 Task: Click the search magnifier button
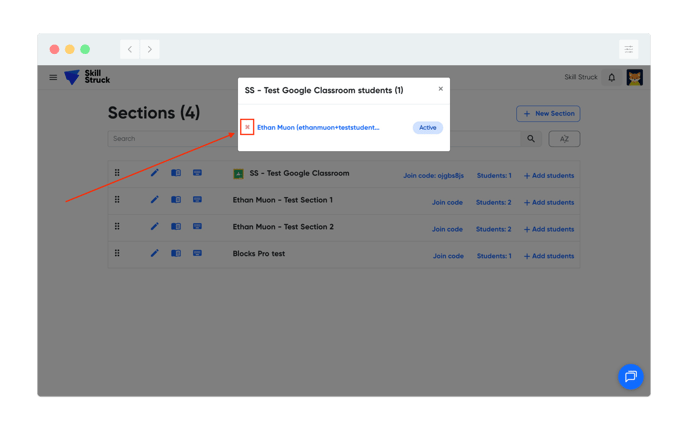531,139
